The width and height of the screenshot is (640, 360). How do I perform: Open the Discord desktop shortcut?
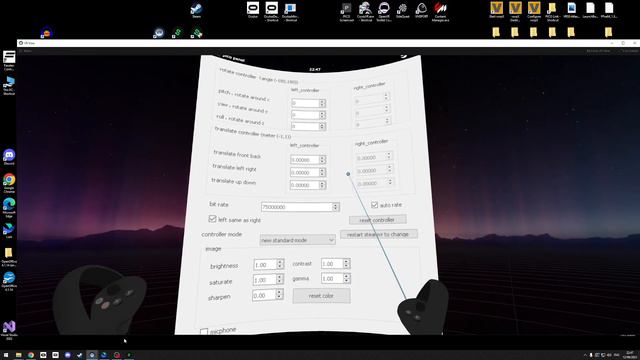coord(9,157)
